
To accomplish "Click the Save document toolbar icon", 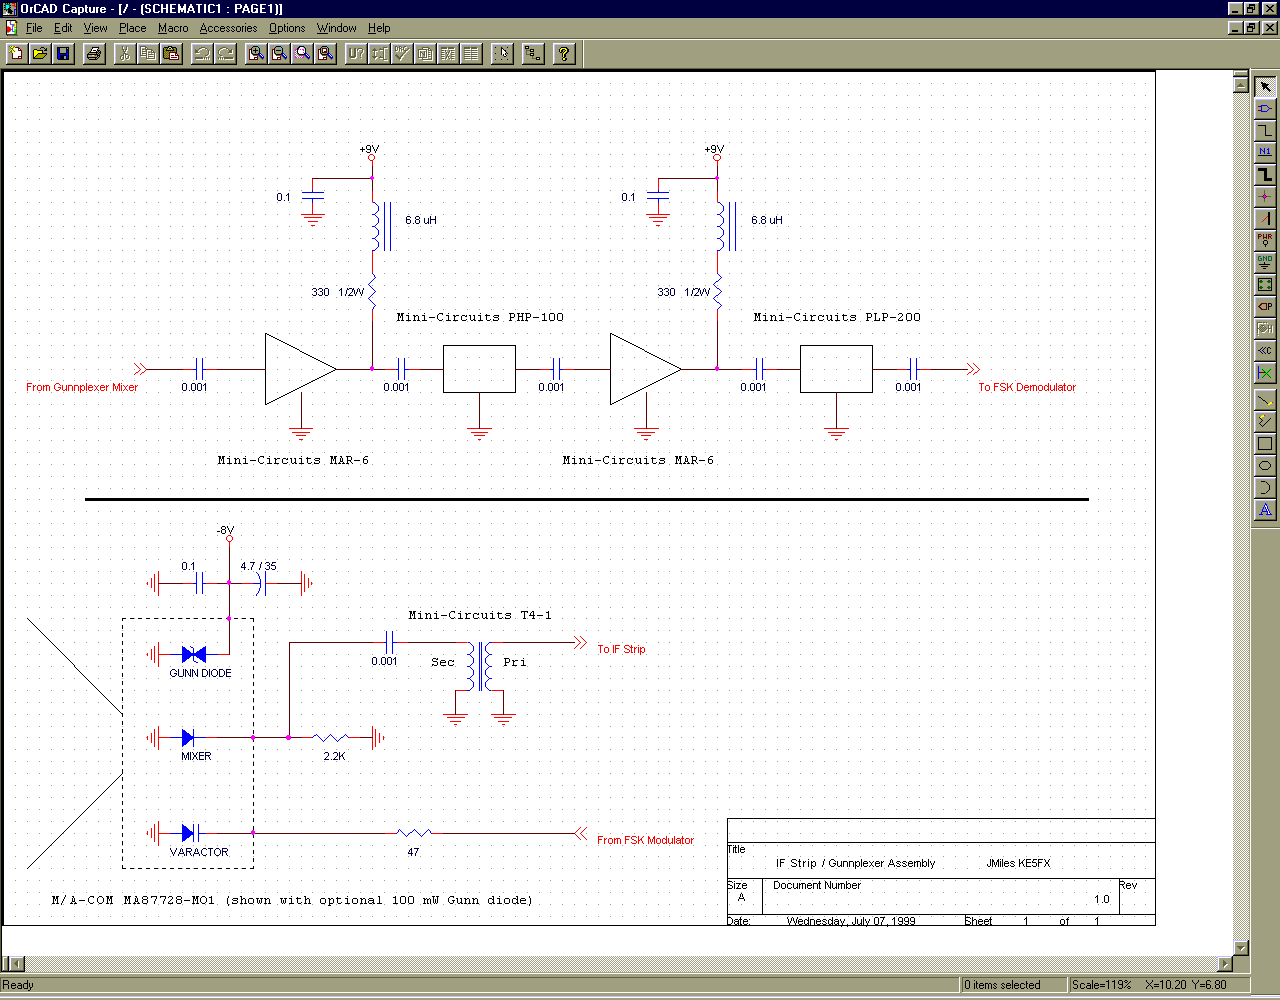I will coord(63,54).
